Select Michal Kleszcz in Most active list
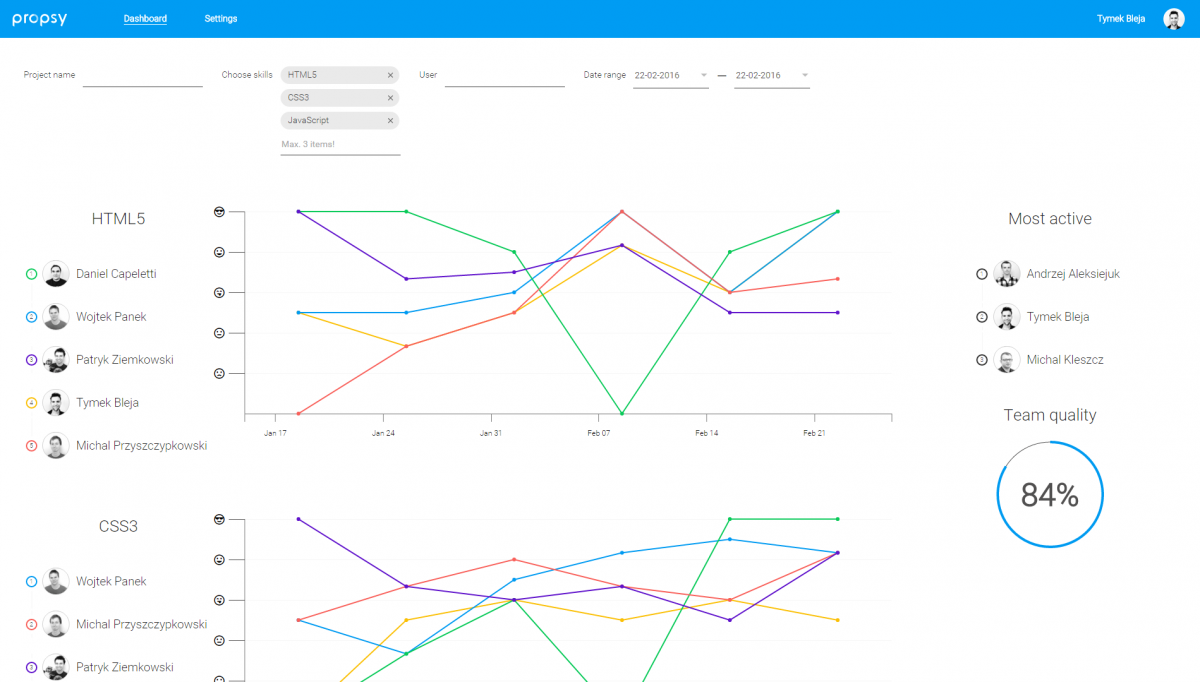This screenshot has height=682, width=1200. (1064, 360)
